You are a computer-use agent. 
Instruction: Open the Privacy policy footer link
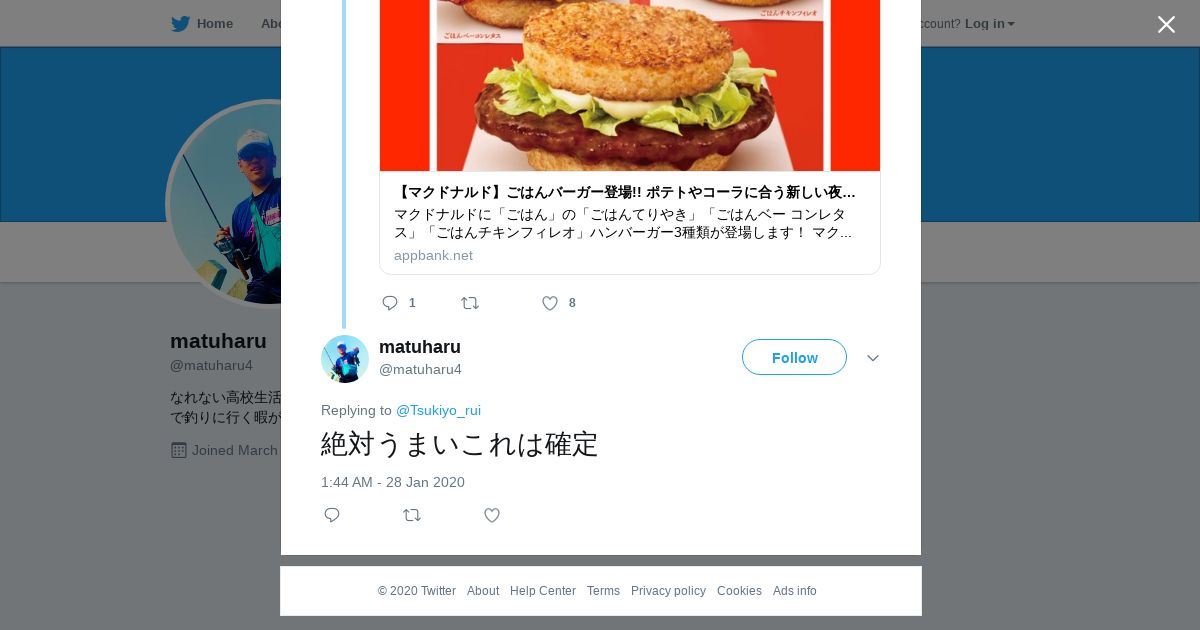(668, 591)
